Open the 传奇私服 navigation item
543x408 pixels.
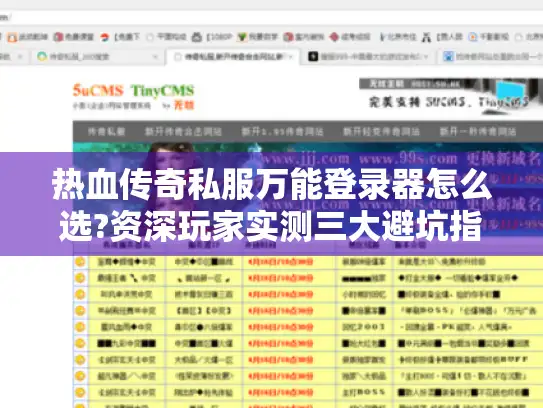pos(106,132)
